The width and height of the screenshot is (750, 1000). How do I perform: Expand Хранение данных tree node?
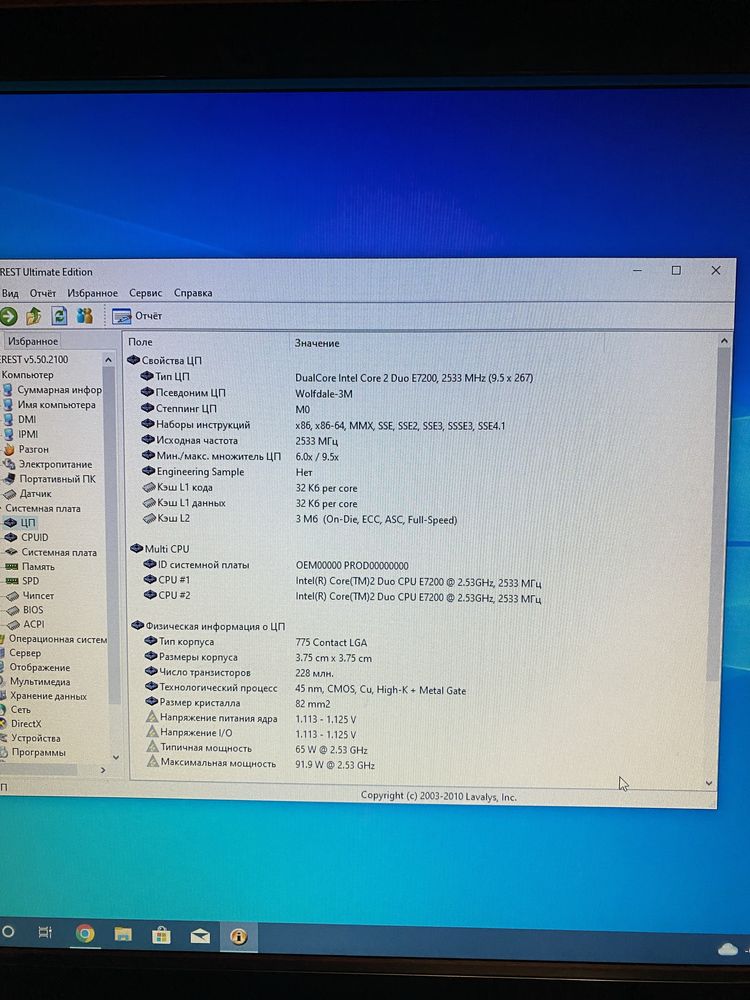click(x=44, y=696)
